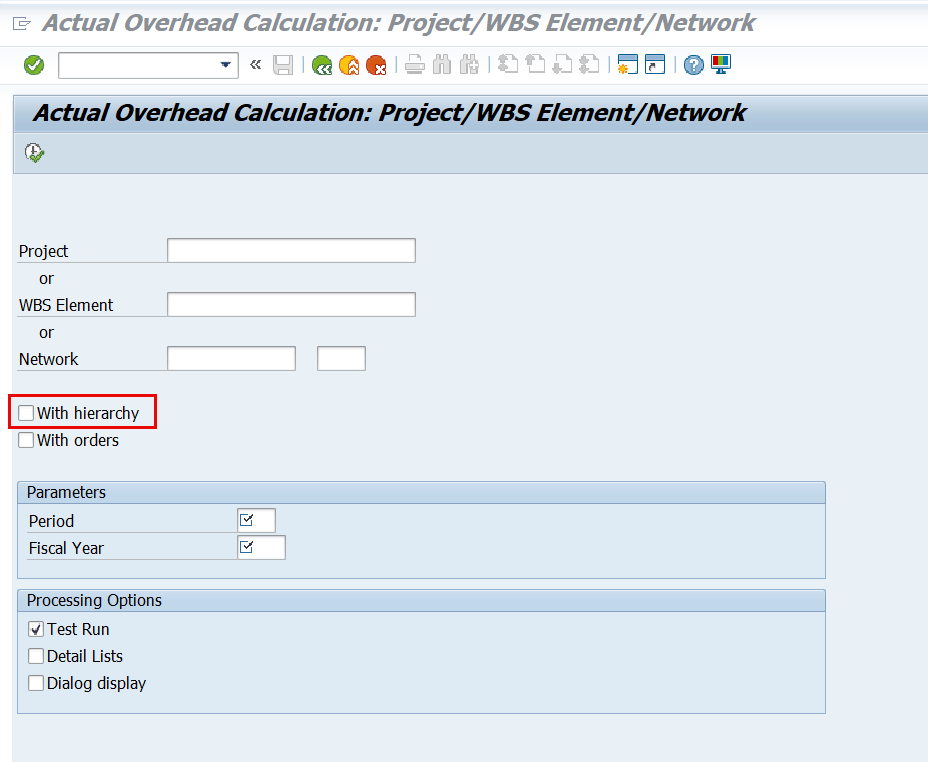The width and height of the screenshot is (928, 762).
Task: Click the Generate Shortcut icon
Action: click(x=655, y=64)
